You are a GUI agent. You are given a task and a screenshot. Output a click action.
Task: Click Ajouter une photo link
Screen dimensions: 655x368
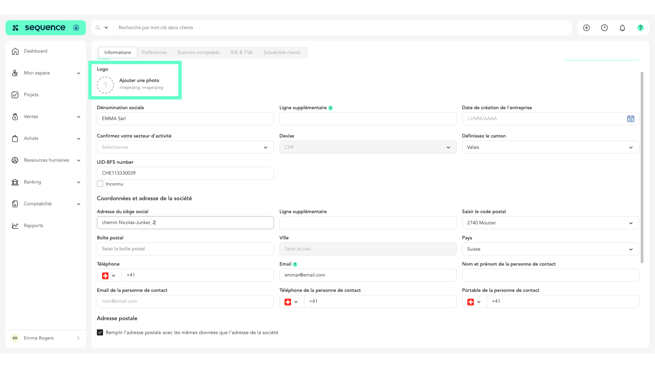[x=139, y=80]
